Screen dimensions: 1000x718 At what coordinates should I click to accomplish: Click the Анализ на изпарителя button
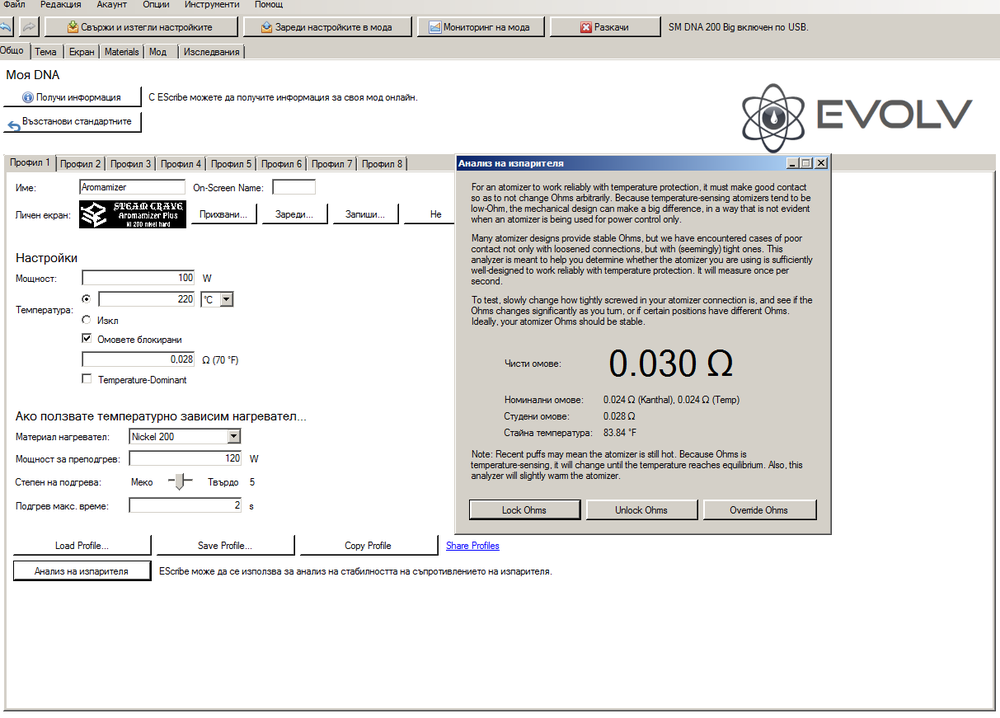82,571
